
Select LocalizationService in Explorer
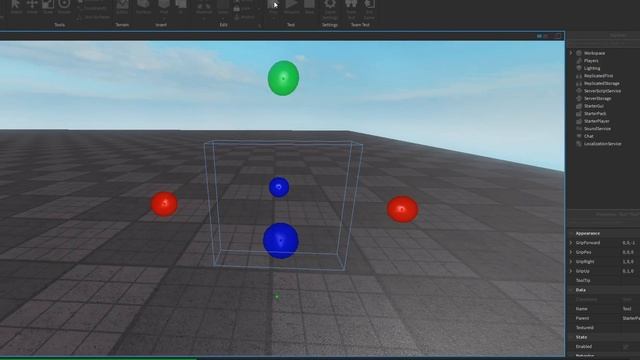coord(602,144)
